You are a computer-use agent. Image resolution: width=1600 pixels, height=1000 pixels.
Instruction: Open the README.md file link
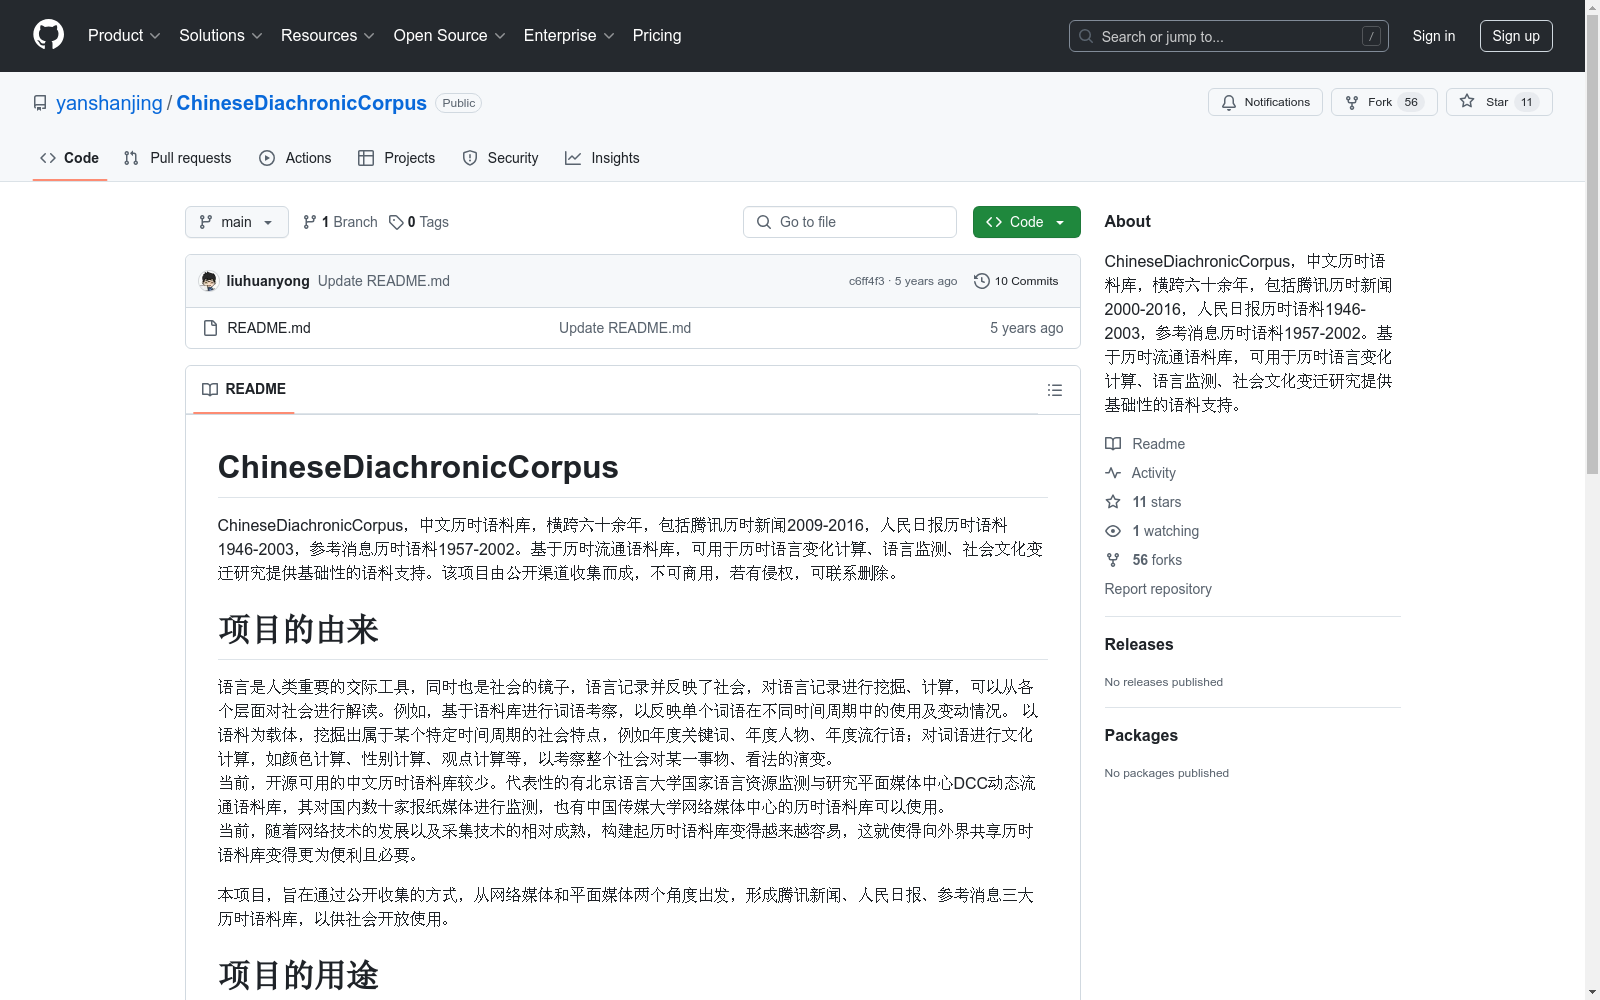pos(269,328)
